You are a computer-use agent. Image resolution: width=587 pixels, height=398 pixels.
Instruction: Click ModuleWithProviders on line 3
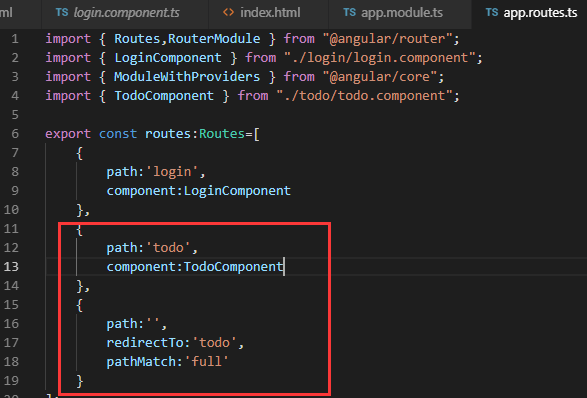click(187, 77)
